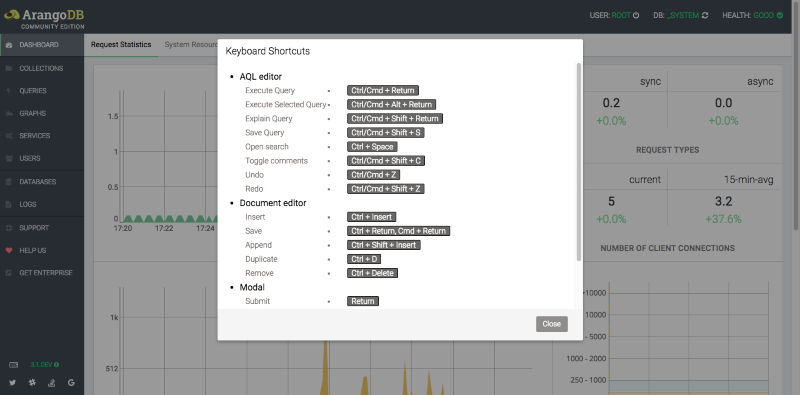Click the Ctrl + Insert shortcut badge

click(371, 217)
